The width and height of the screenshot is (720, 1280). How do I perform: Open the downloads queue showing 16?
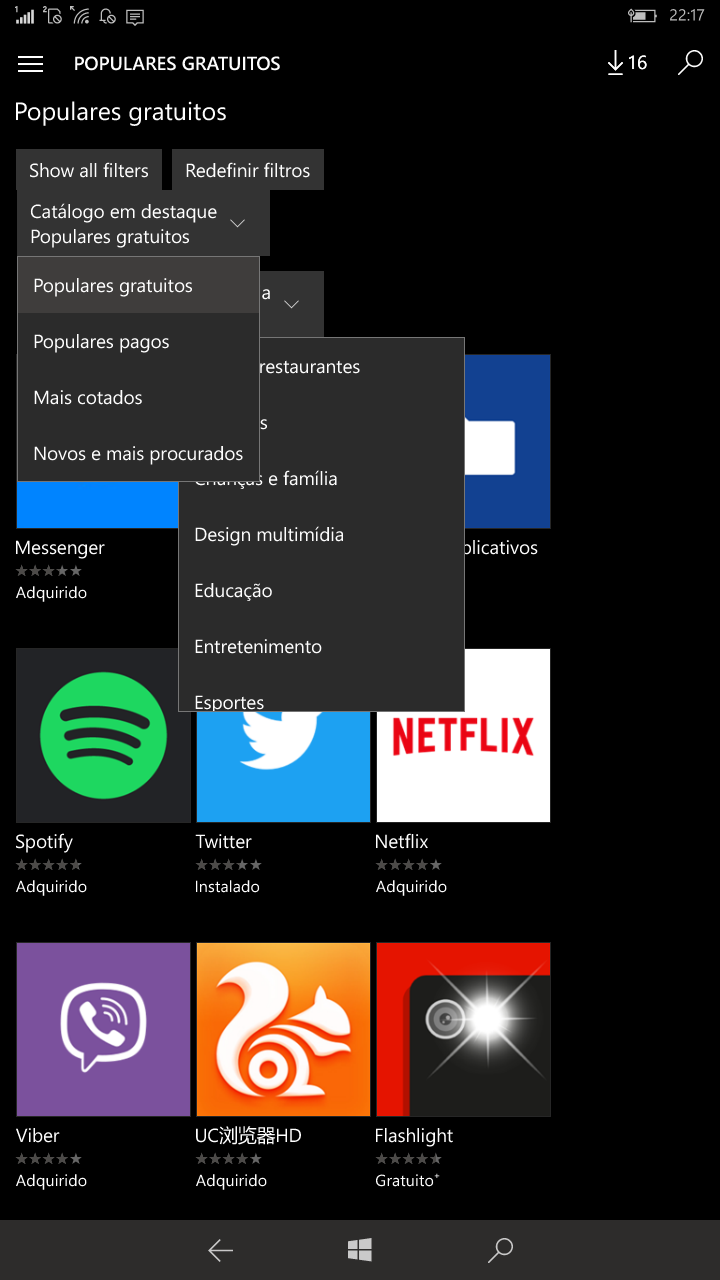[x=627, y=63]
